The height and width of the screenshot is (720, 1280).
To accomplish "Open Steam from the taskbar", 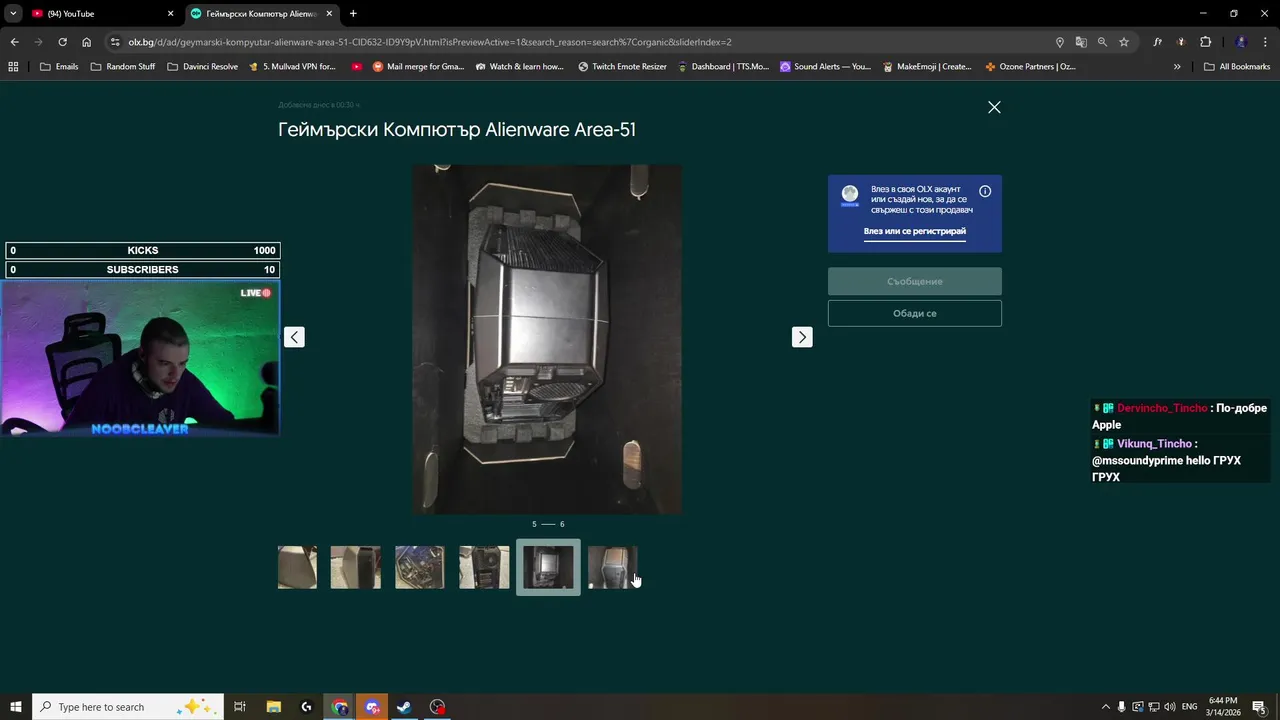I will click(x=404, y=707).
